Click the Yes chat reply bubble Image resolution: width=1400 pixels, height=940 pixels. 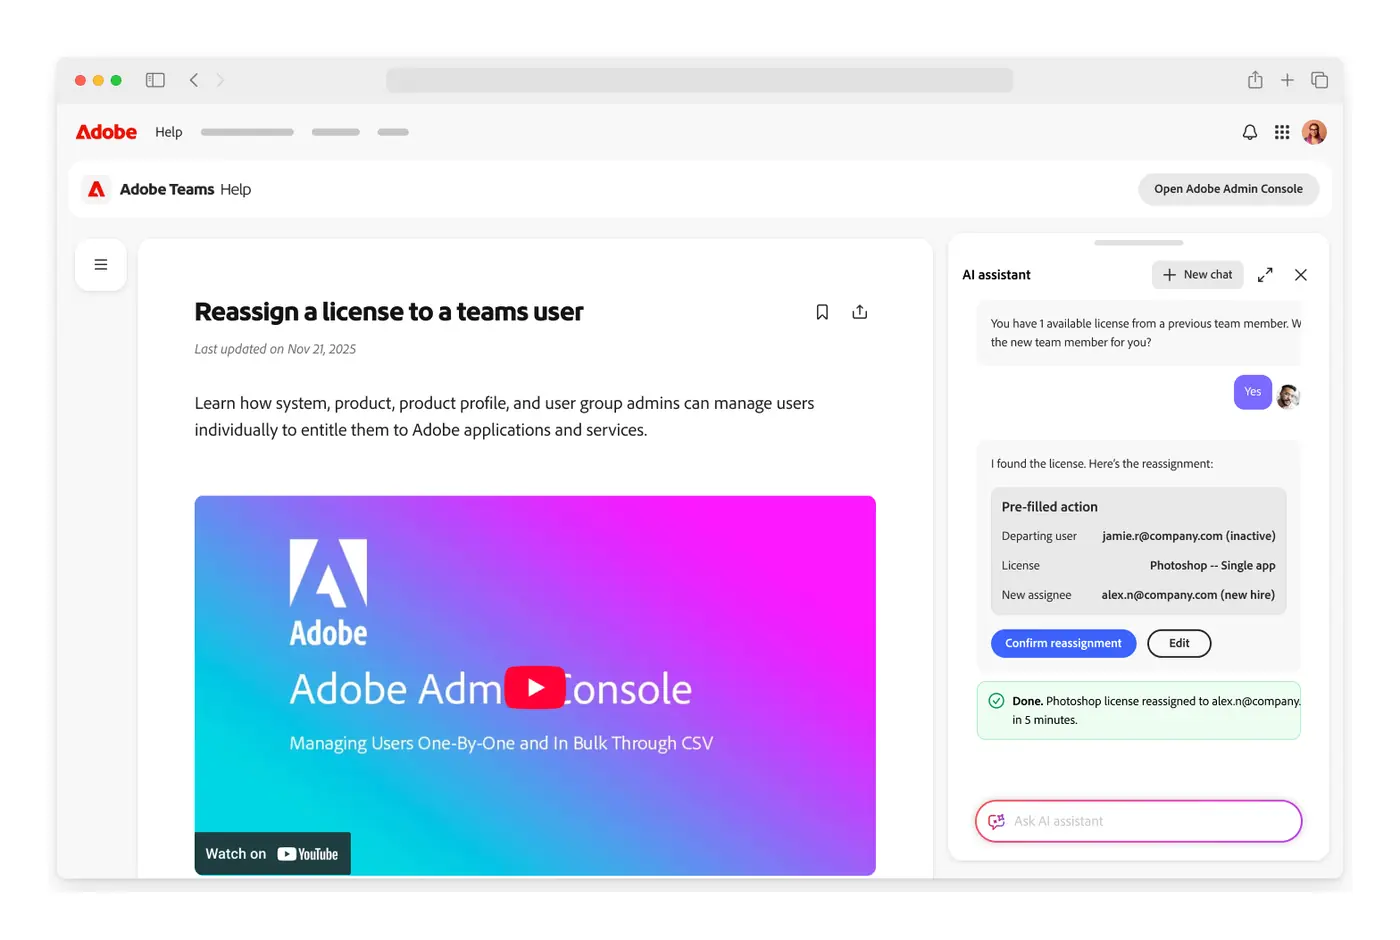pos(1253,392)
